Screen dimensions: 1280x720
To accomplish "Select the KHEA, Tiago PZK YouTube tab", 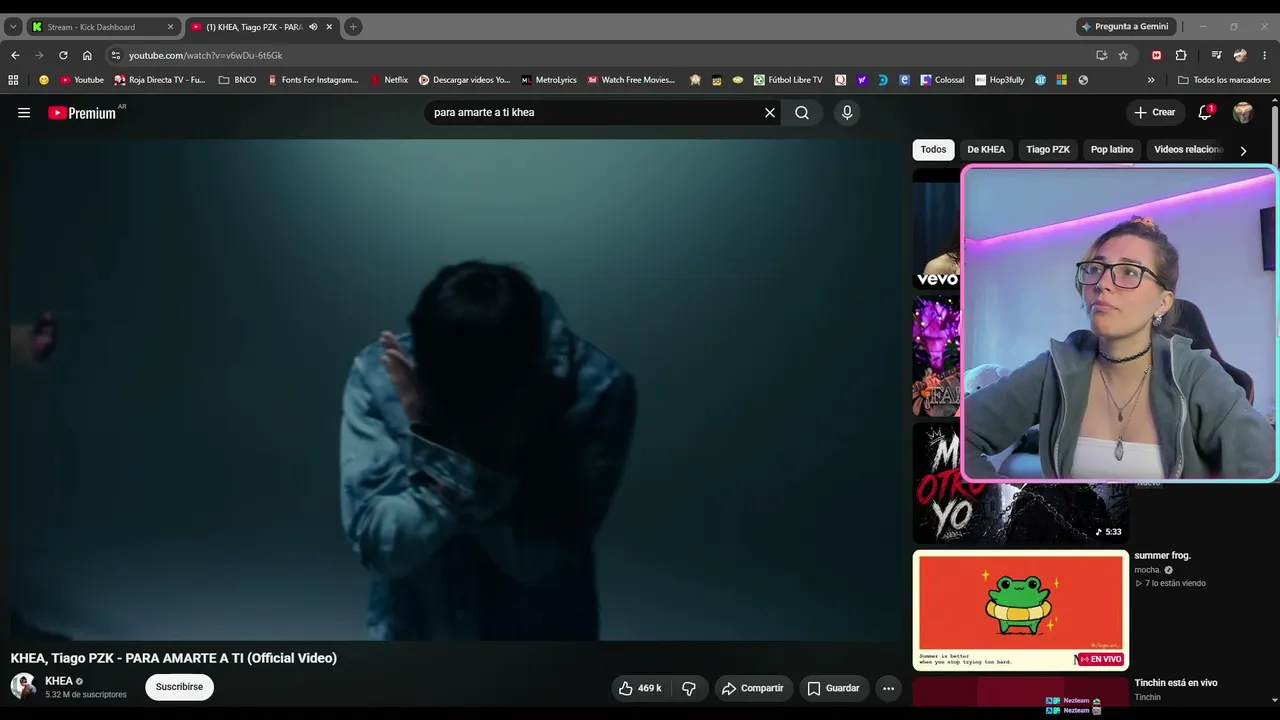I will coord(262,27).
